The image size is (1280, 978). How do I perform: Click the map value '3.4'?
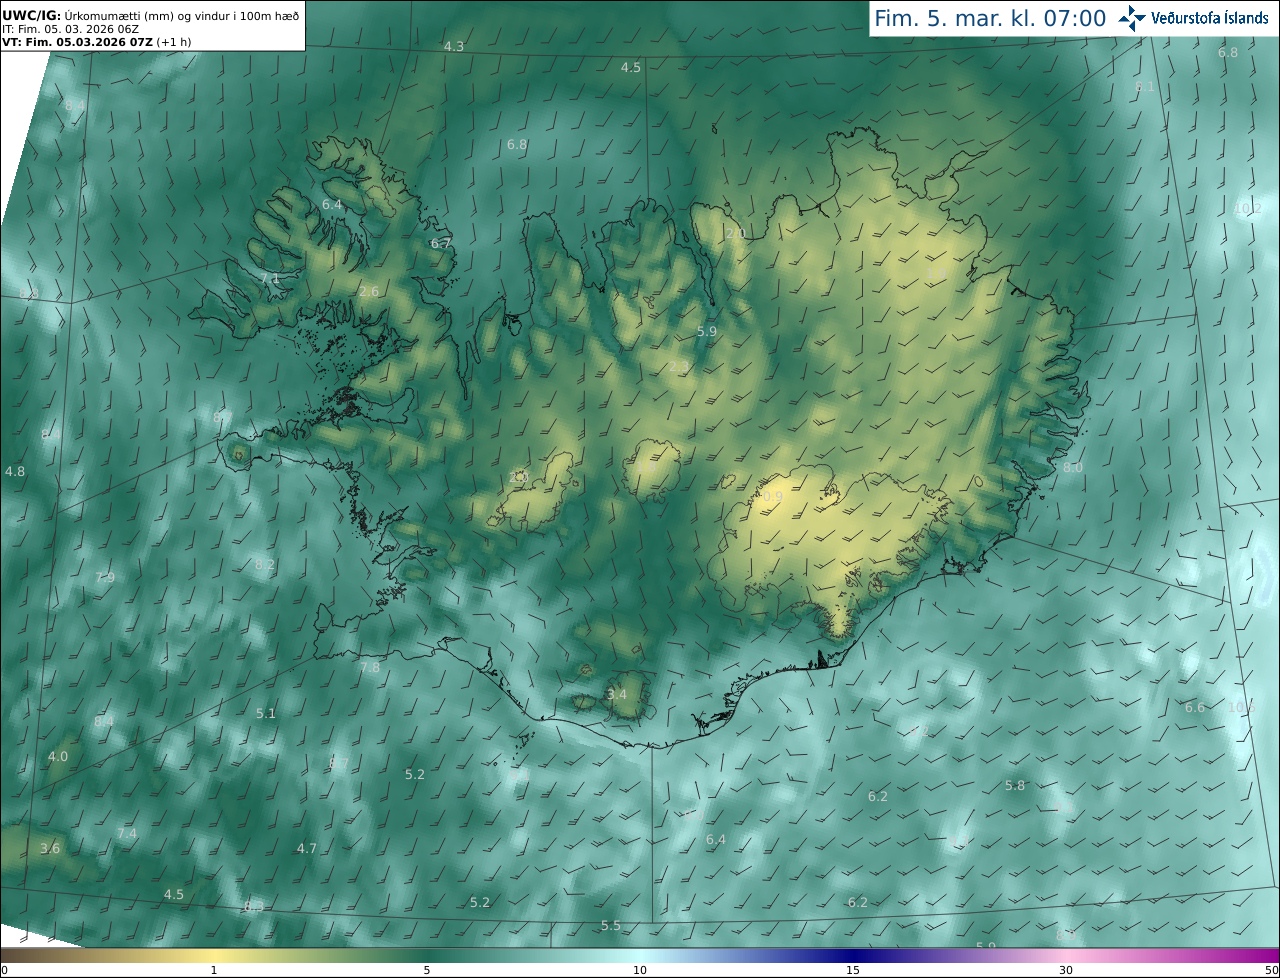pos(617,694)
